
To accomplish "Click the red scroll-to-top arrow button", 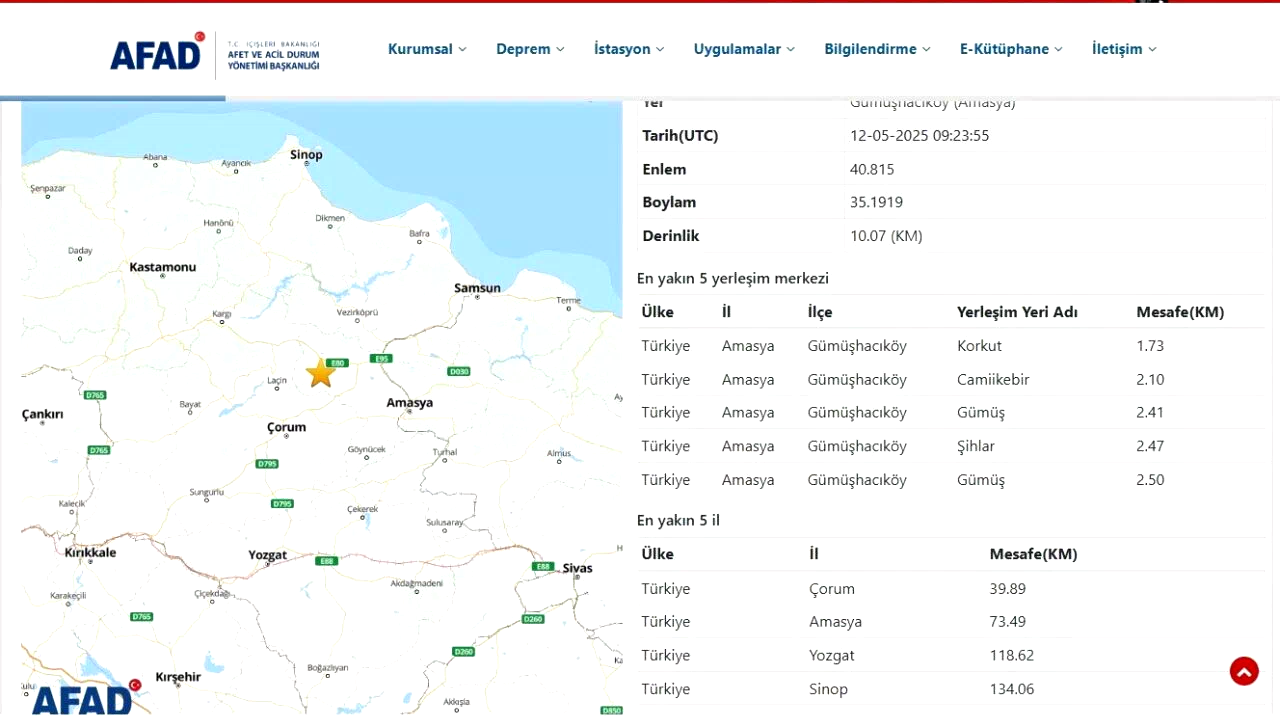I will pos(1244,671).
